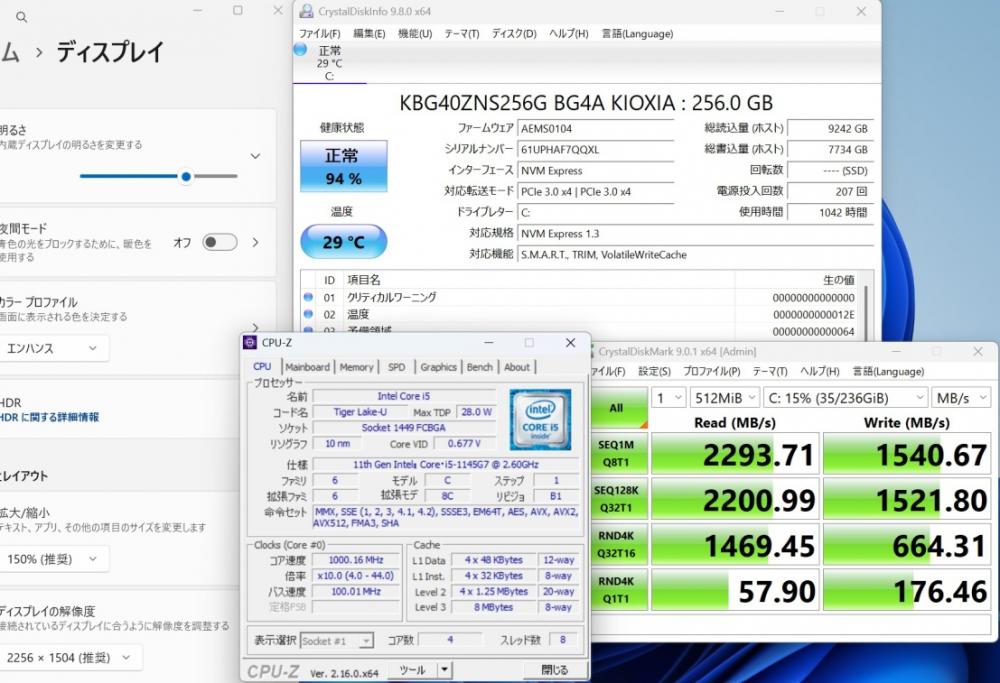This screenshot has height=683, width=1000.
Task: Click the serial number field 61UPHAF7QQXL
Action: (596, 149)
